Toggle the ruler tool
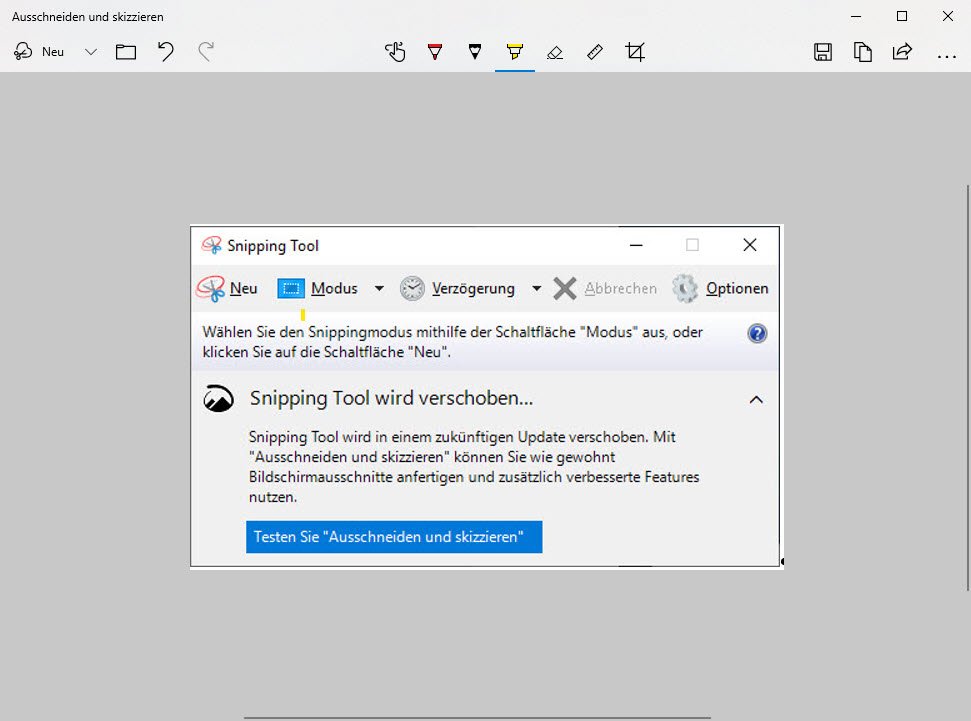 coord(594,52)
